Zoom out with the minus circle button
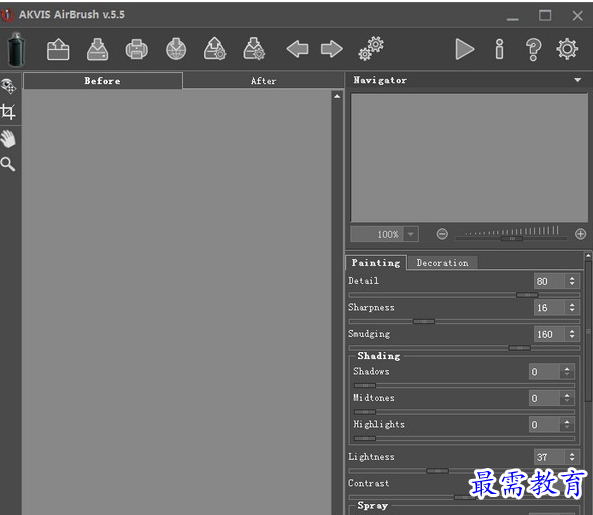Viewport: 593px width, 515px height. (x=442, y=234)
